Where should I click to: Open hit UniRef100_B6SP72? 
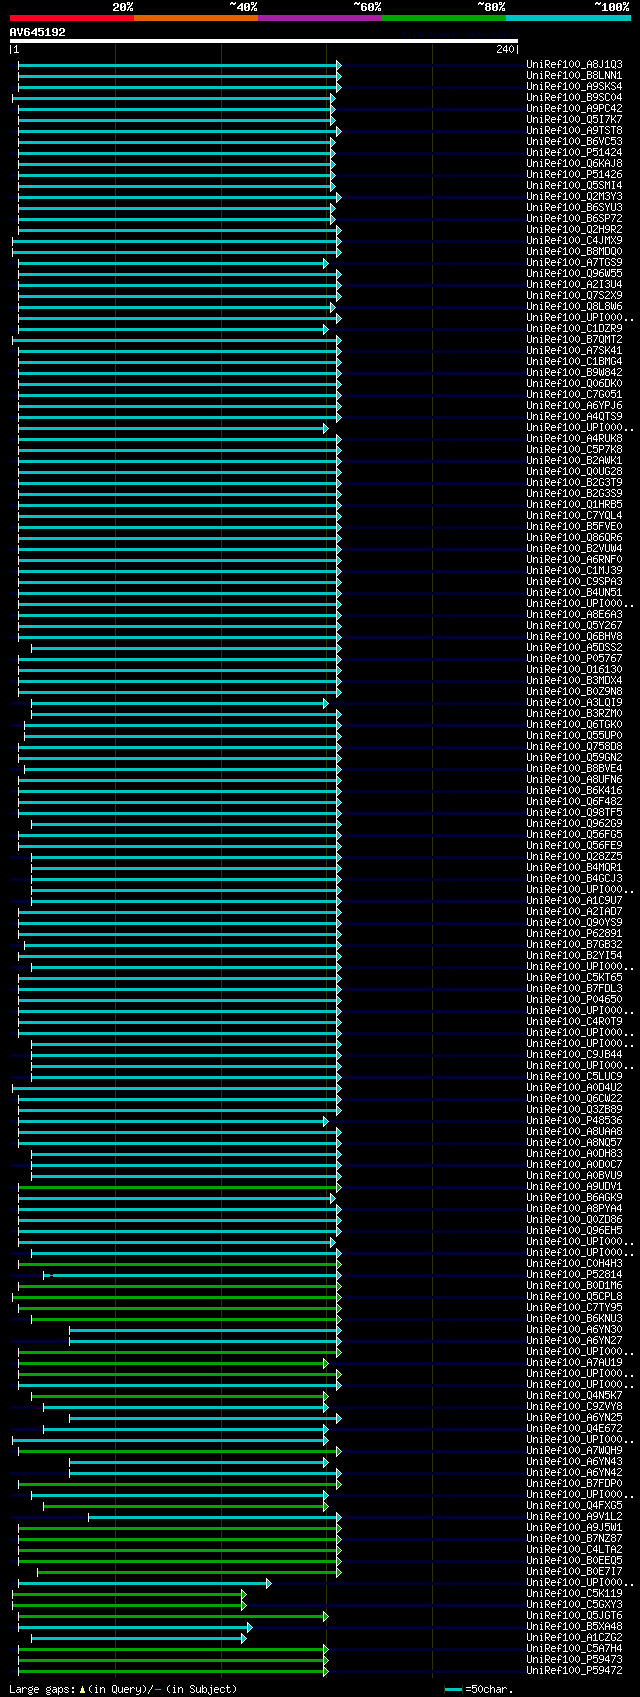[x=574, y=219]
